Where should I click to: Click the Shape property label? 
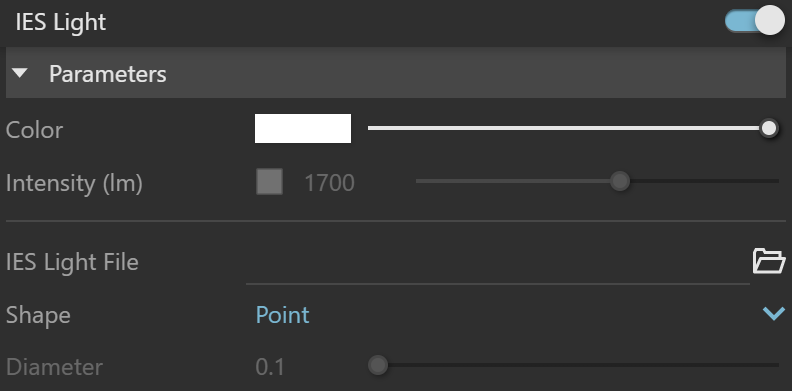tap(38, 315)
